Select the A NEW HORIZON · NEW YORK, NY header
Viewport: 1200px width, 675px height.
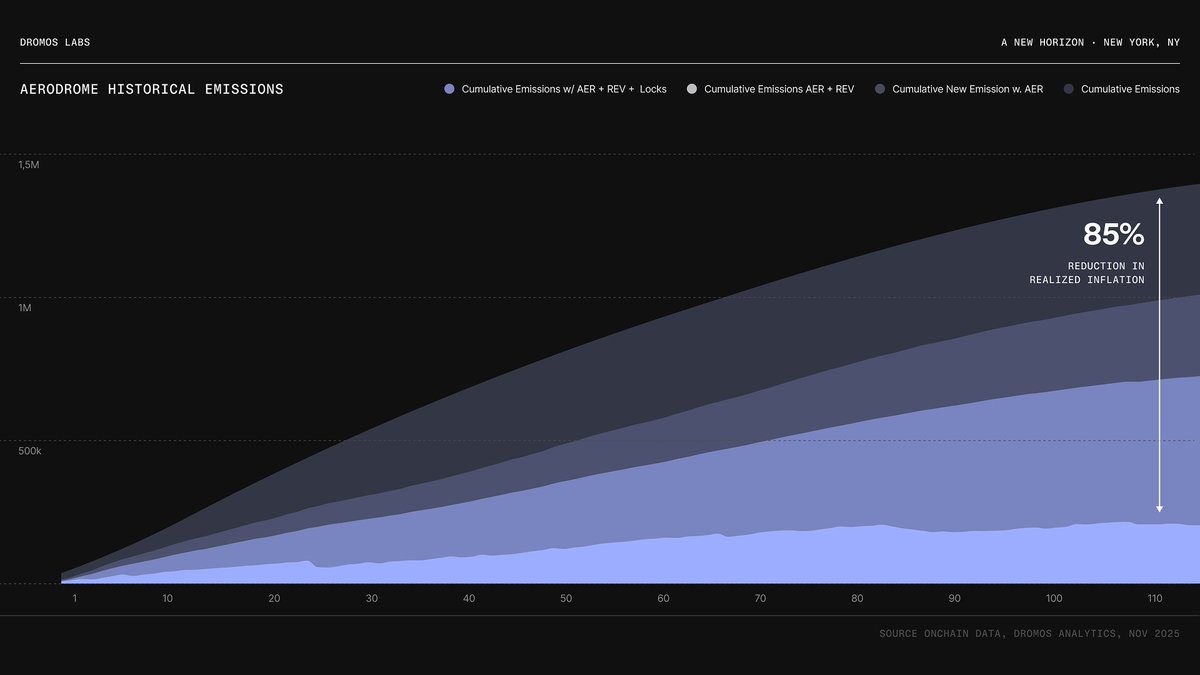click(x=1090, y=42)
